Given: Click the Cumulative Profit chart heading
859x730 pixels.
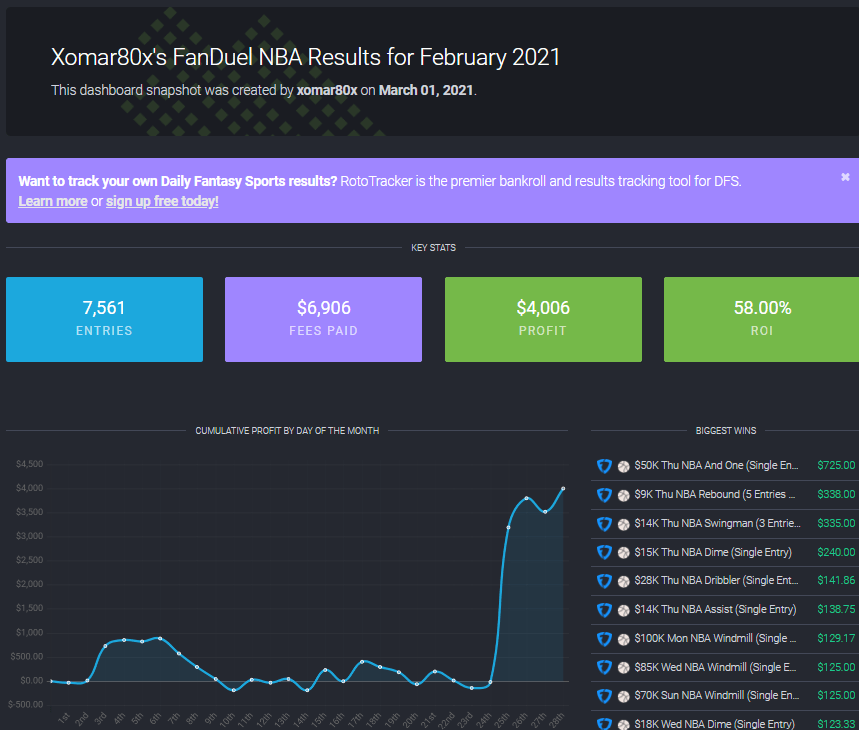Looking at the screenshot, I should pos(287,431).
